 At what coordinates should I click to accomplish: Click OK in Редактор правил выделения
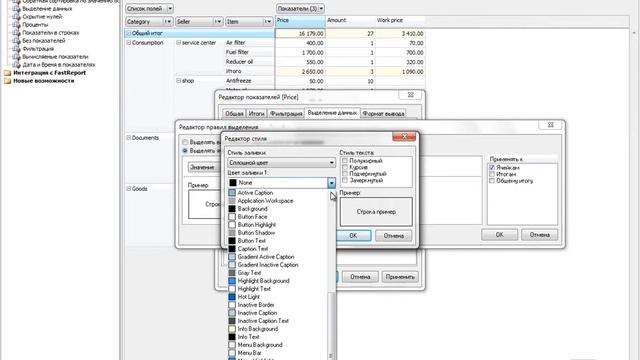coord(500,235)
